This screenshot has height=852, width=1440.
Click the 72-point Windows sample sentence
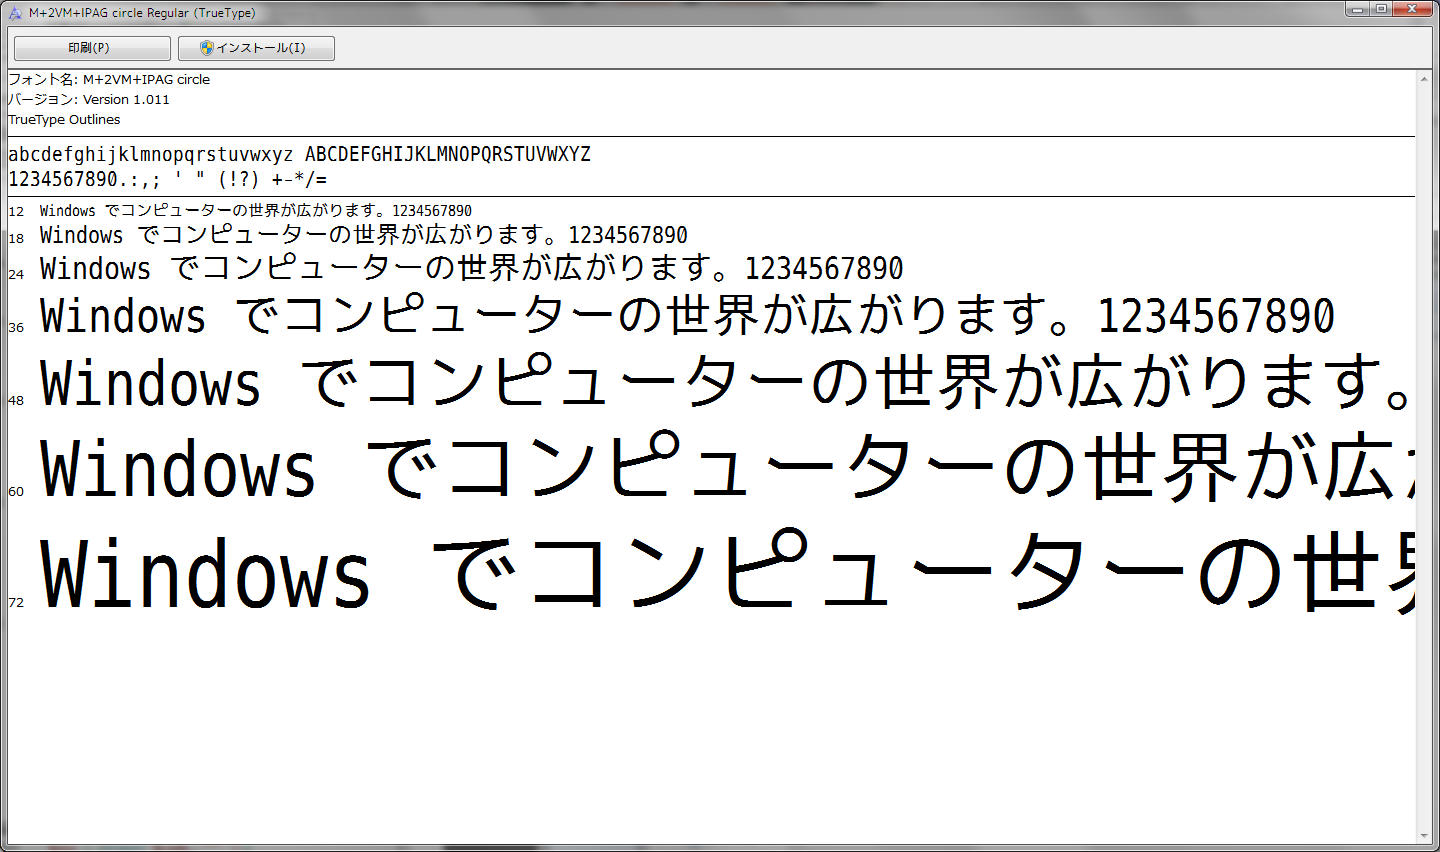pos(727,572)
